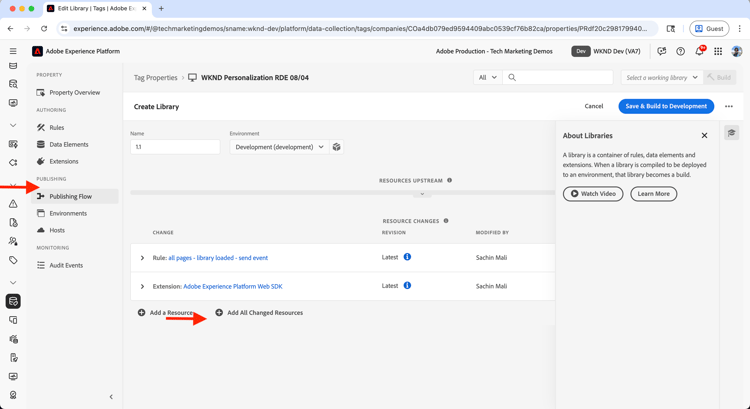Click Cancel
Viewport: 750px width, 409px height.
[x=594, y=106]
